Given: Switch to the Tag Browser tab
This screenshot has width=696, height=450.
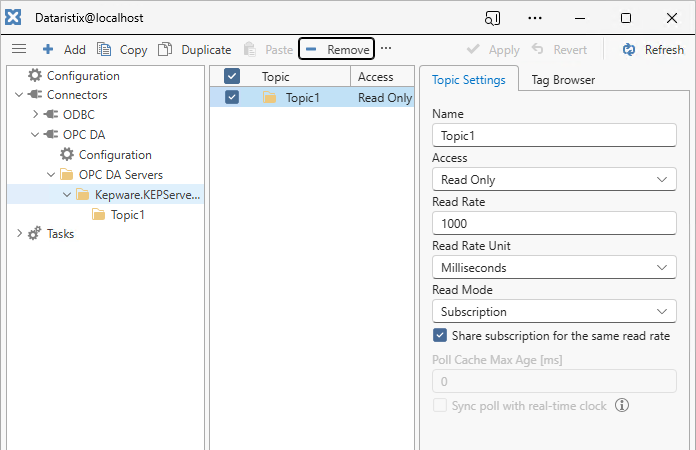Looking at the screenshot, I should [563, 80].
